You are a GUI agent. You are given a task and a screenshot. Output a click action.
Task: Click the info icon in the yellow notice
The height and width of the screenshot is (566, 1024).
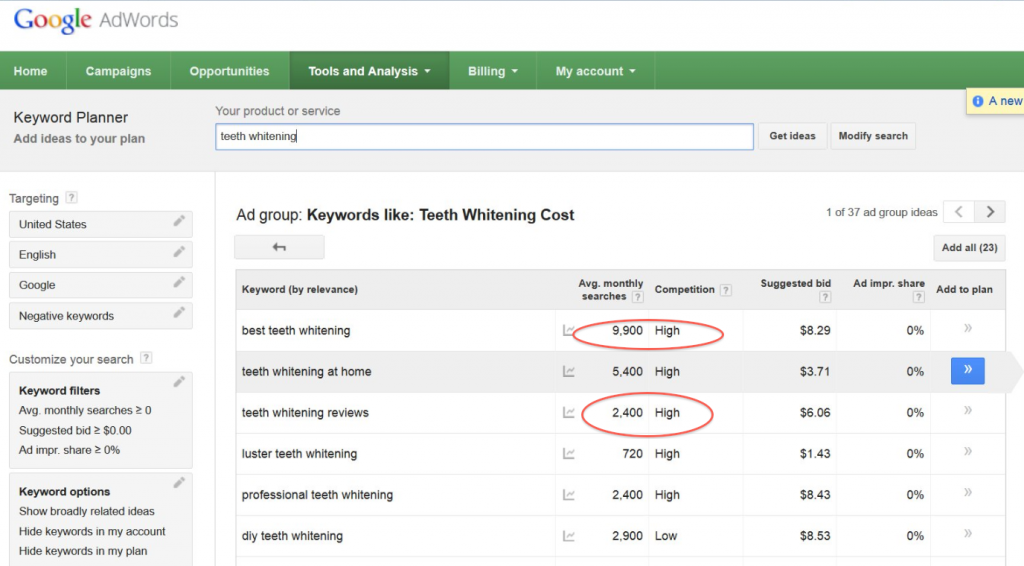pyautogui.click(x=978, y=101)
